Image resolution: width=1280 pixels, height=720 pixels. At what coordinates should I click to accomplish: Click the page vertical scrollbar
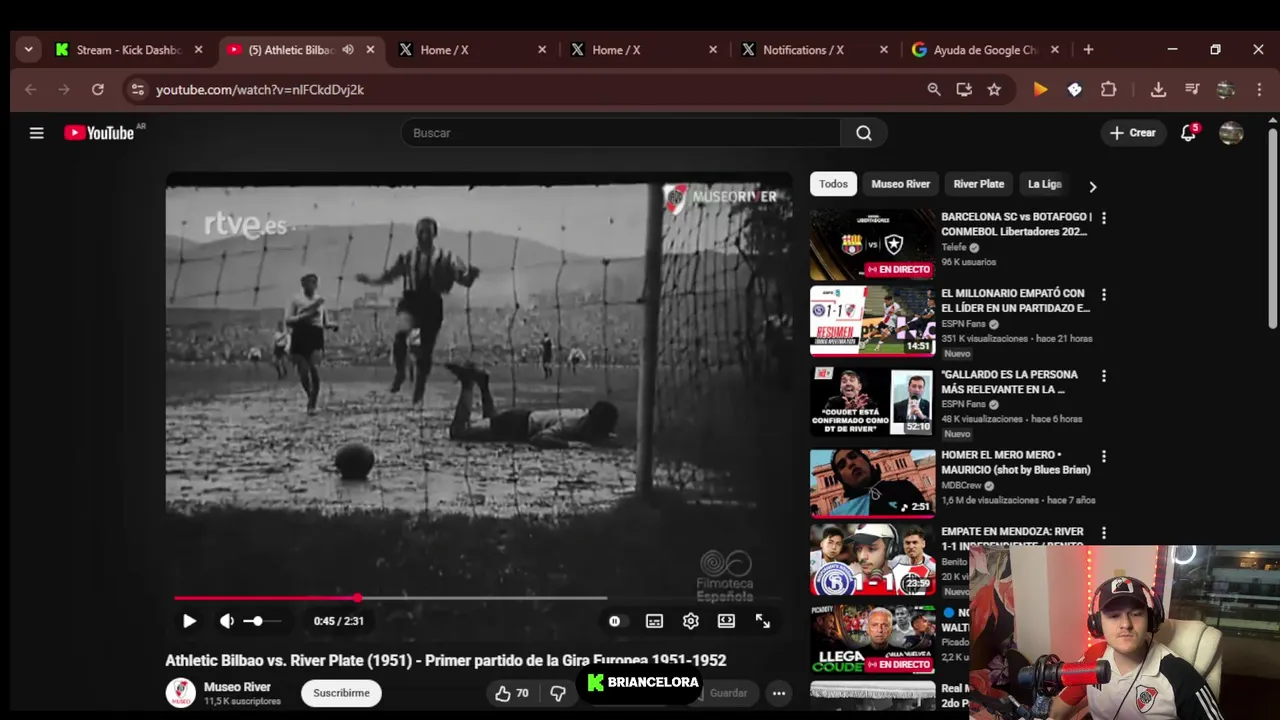click(1273, 230)
